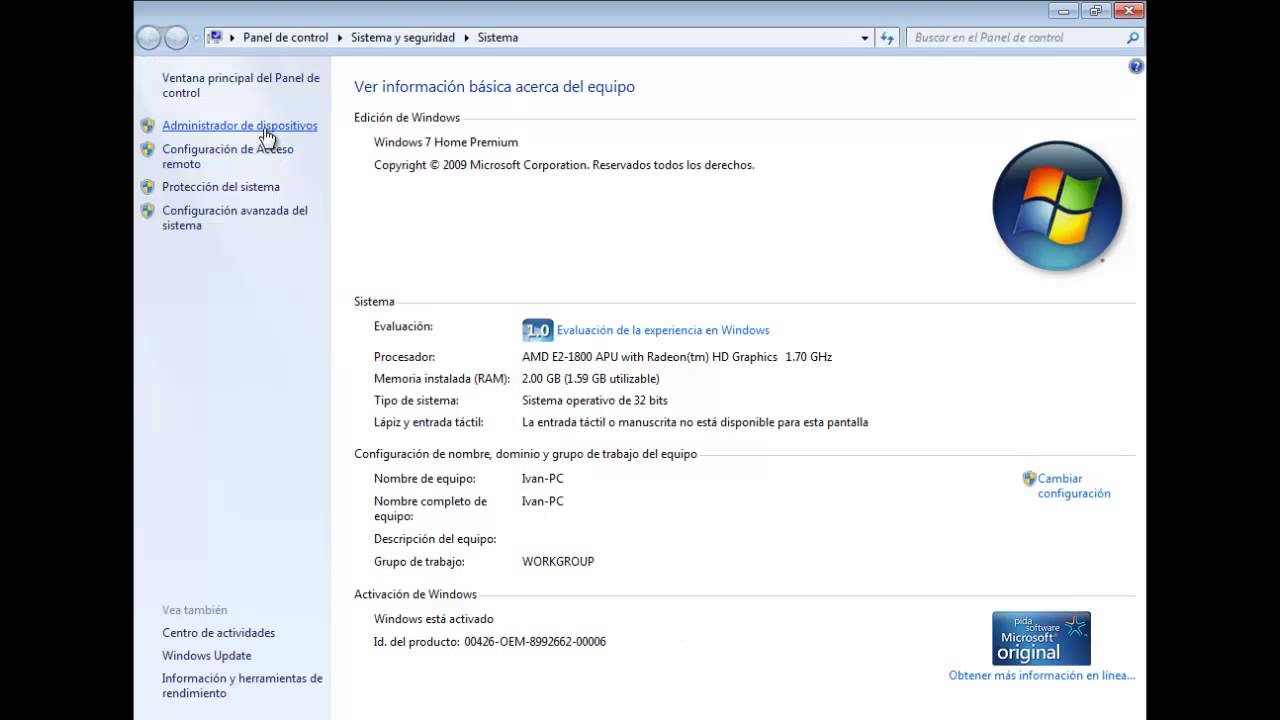The height and width of the screenshot is (720, 1280).
Task: Click Windows 7 Home Premium text
Action: pyautogui.click(x=446, y=143)
